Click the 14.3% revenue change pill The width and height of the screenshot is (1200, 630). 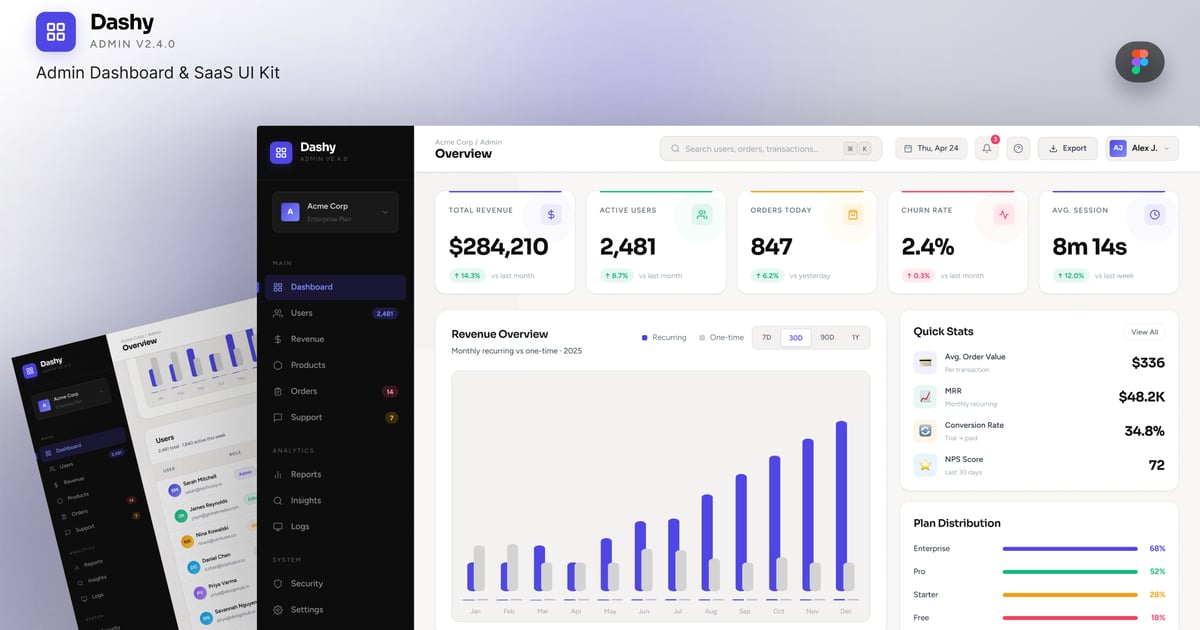click(x=467, y=275)
